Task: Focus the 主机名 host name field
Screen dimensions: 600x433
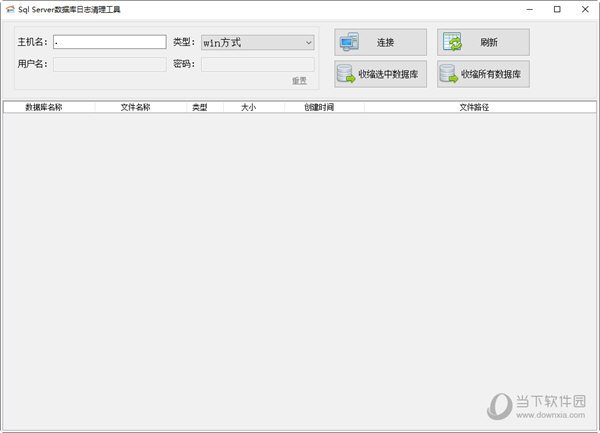Action: [109, 42]
